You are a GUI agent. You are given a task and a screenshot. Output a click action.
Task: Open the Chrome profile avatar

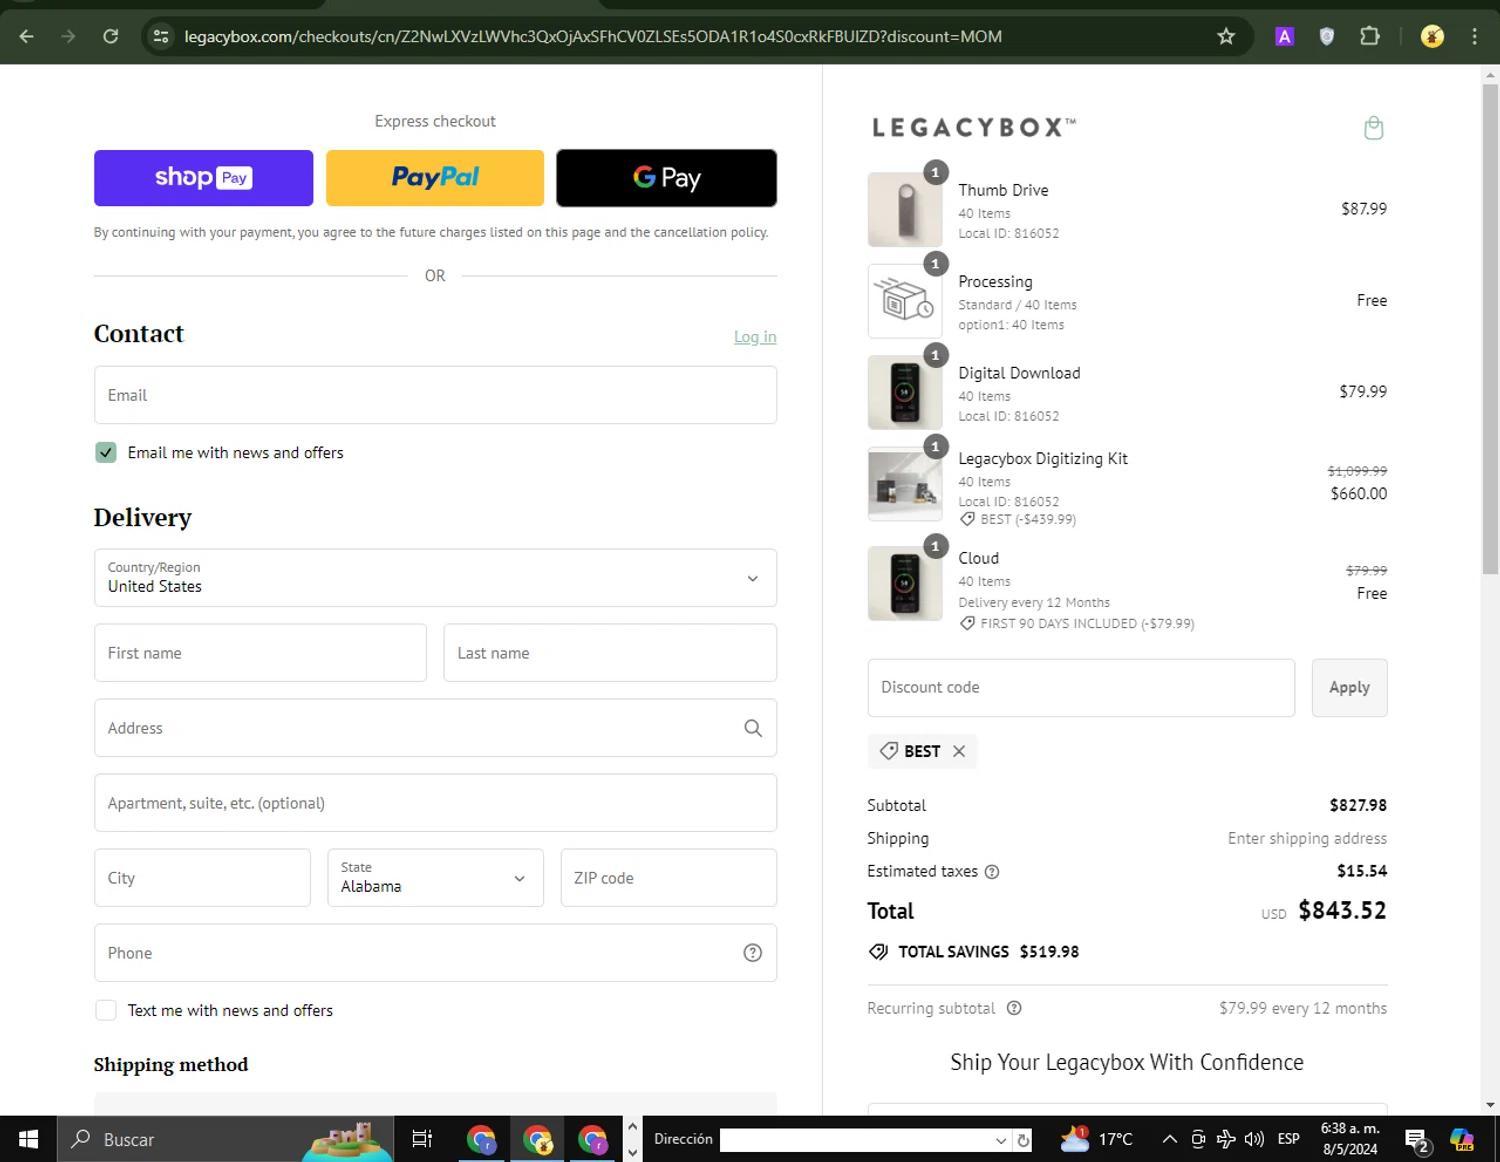[1432, 36]
